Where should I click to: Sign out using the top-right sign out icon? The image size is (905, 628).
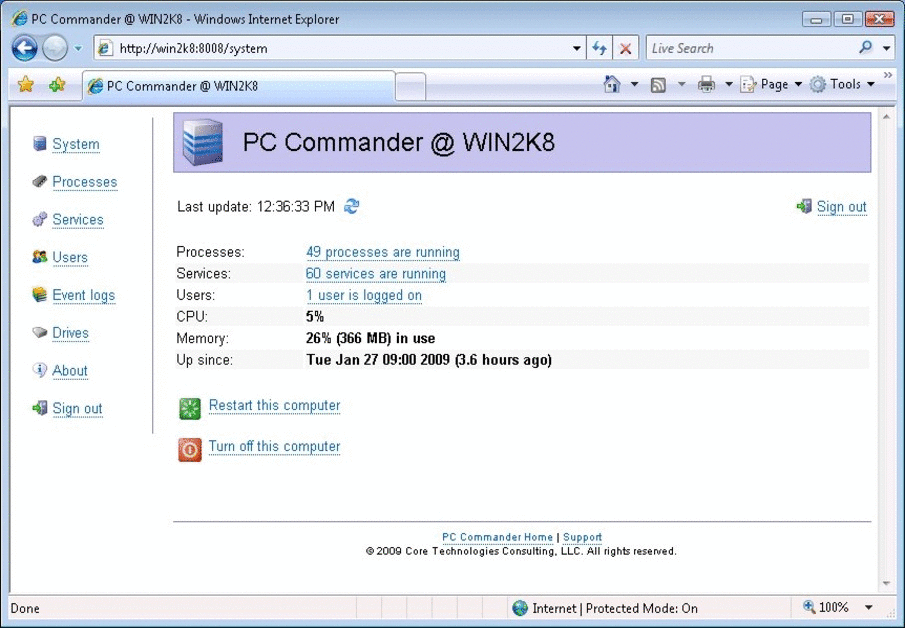(x=804, y=206)
